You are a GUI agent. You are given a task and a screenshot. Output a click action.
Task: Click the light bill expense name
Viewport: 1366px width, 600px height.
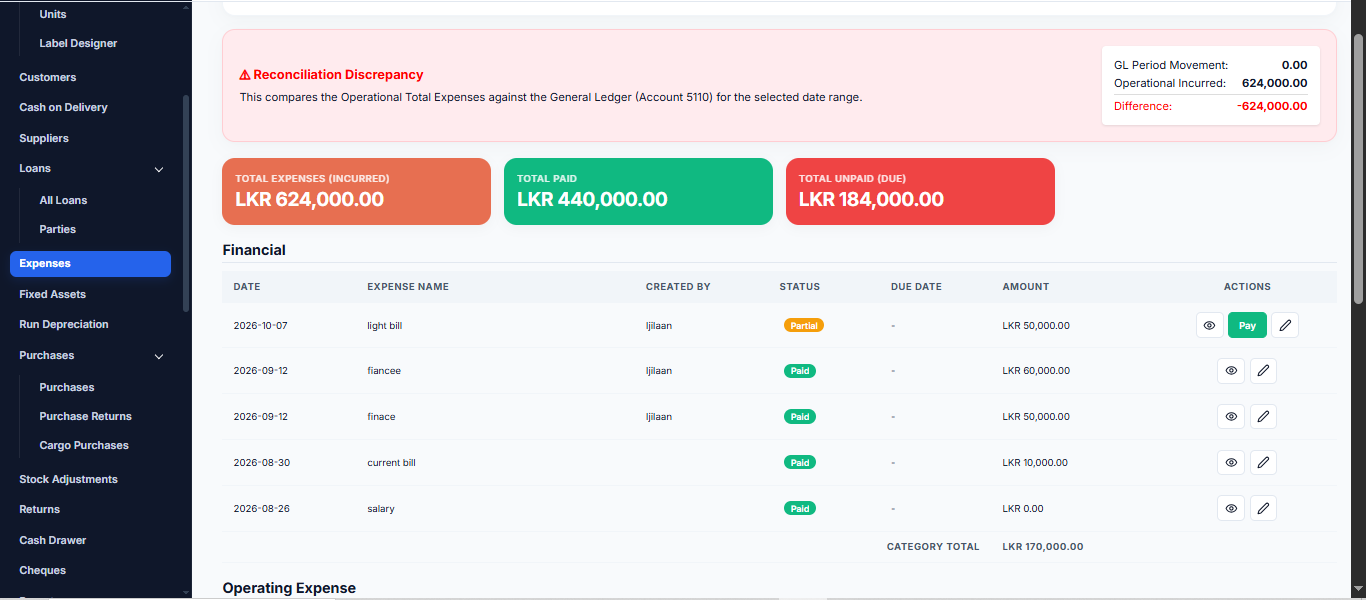pyautogui.click(x=385, y=326)
